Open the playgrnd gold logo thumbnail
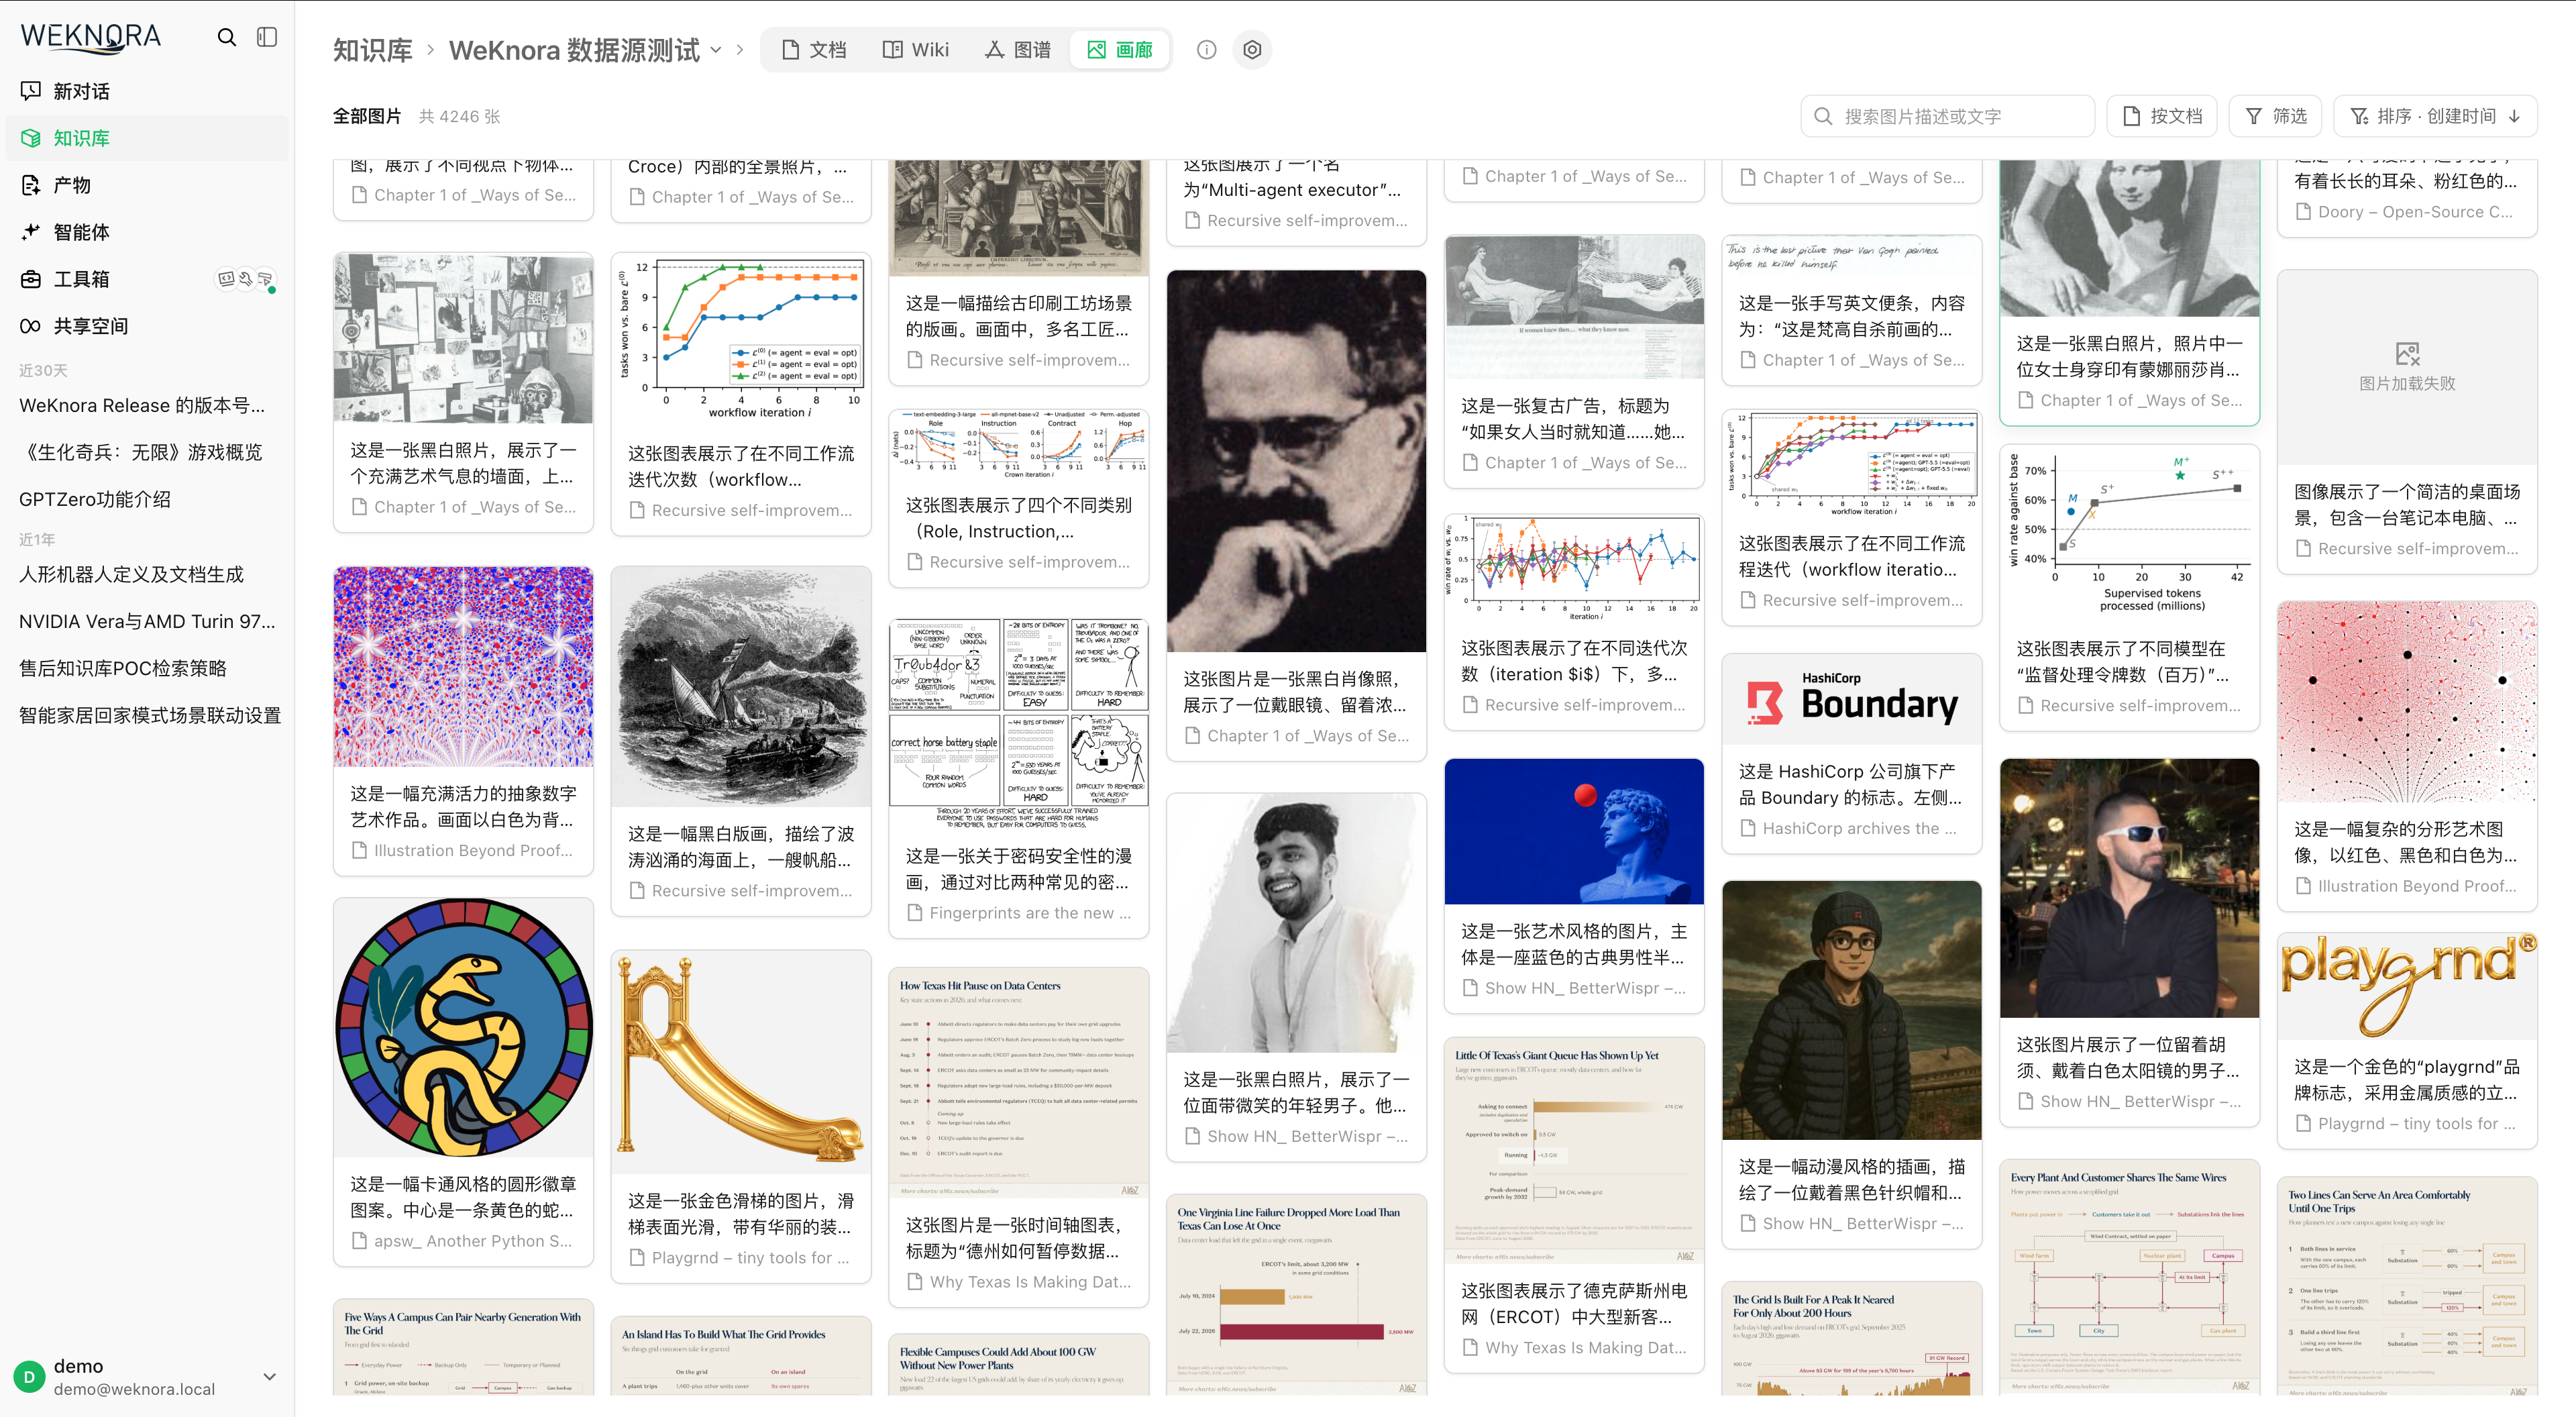This screenshot has height=1417, width=2576. pyautogui.click(x=2407, y=987)
